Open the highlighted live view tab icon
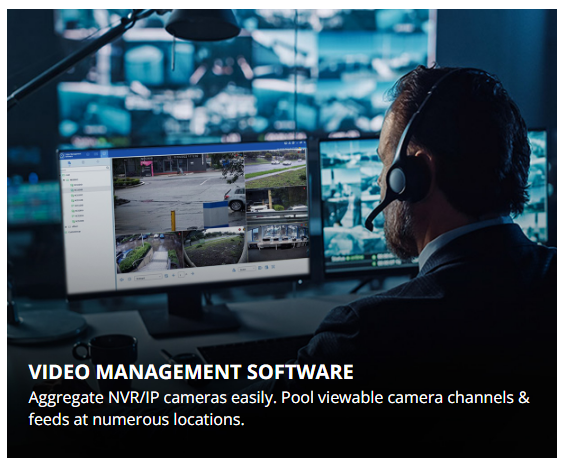This screenshot has height=470, width=566. [104, 154]
